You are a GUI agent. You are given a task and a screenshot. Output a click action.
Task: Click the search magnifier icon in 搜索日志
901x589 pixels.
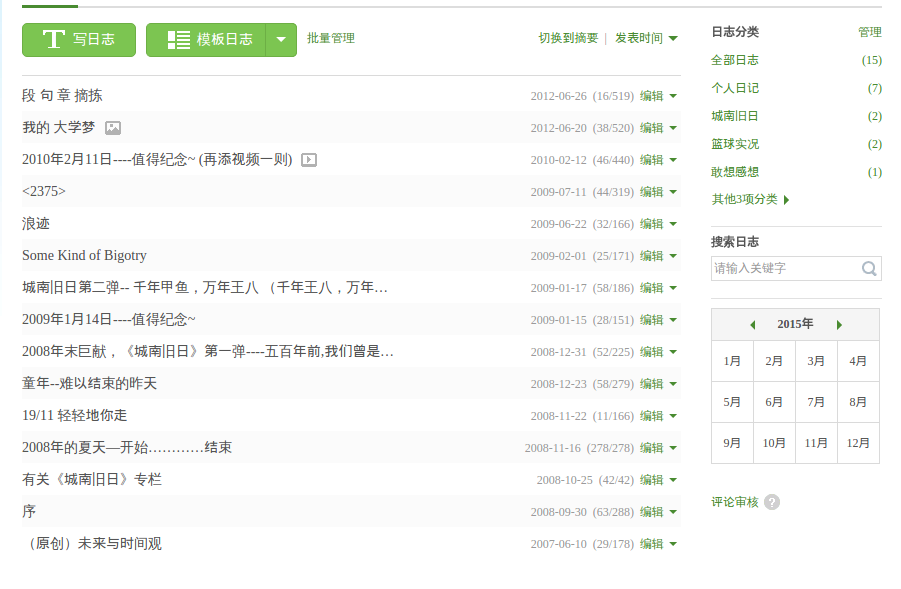coord(869,268)
